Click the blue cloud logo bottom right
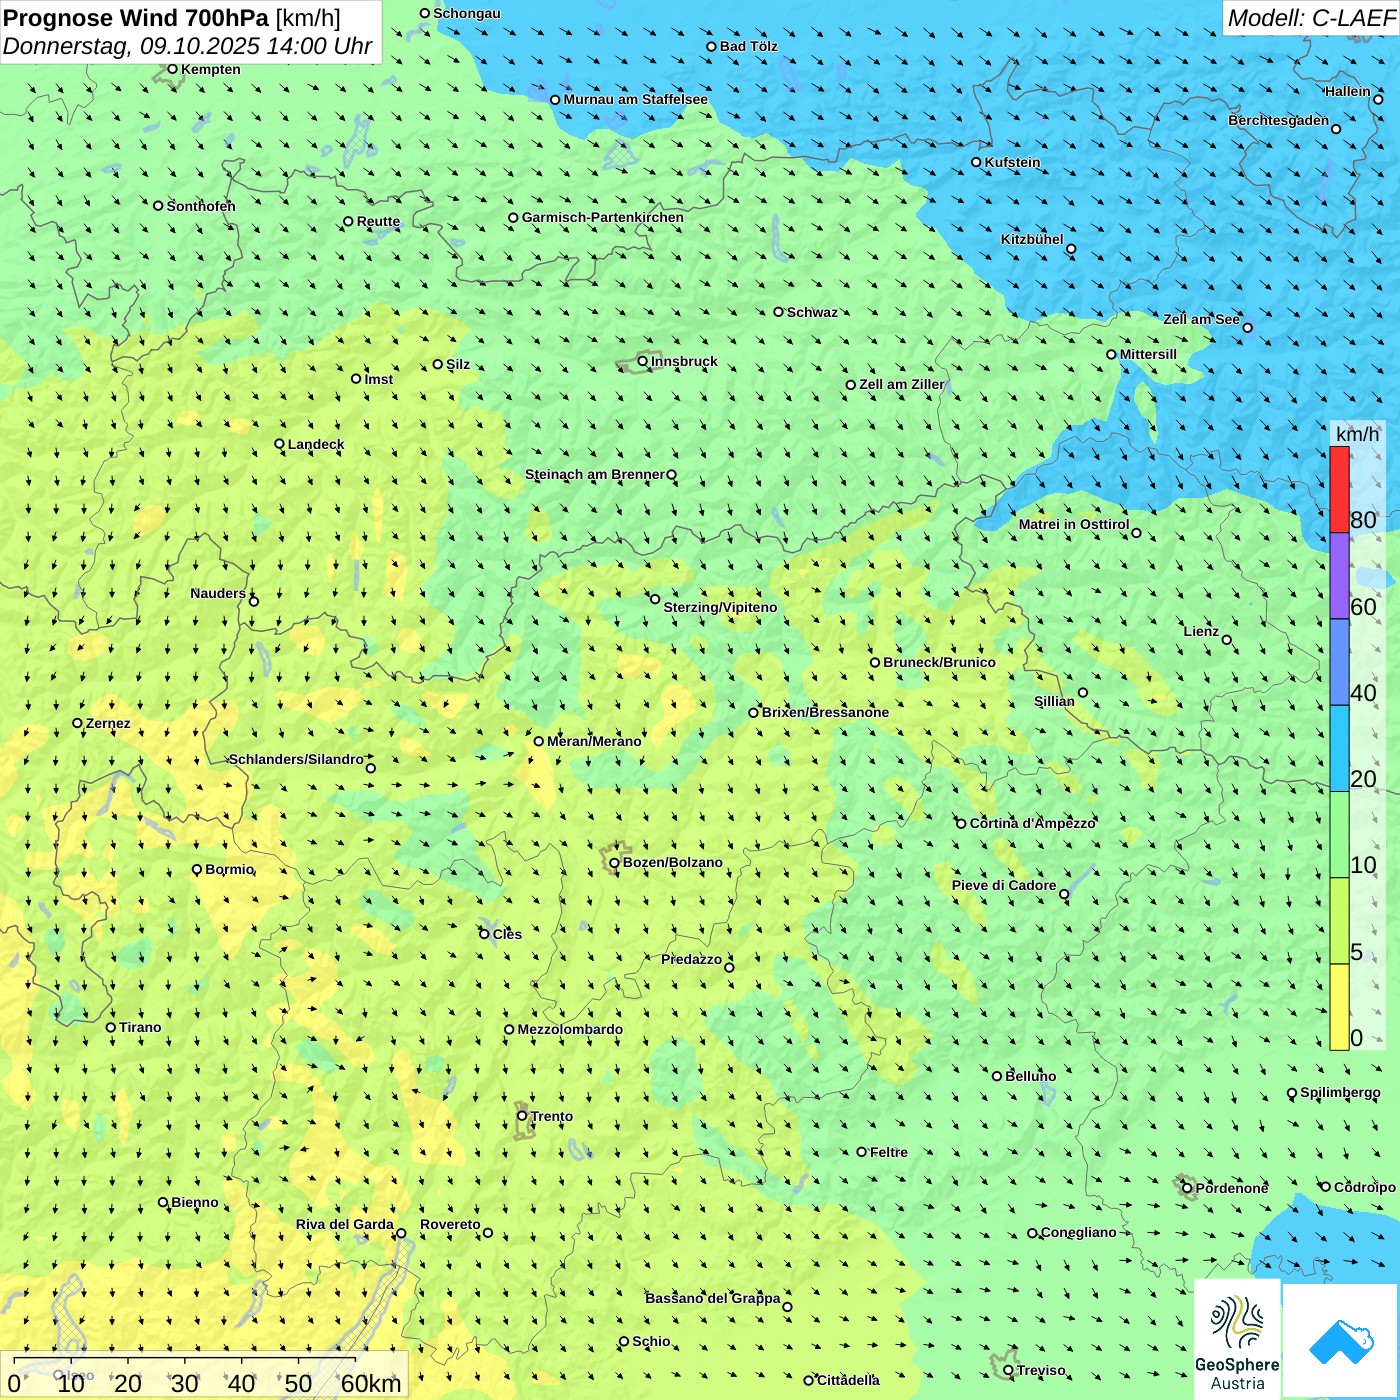Screen dimensions: 1400x1400 pyautogui.click(x=1341, y=1340)
